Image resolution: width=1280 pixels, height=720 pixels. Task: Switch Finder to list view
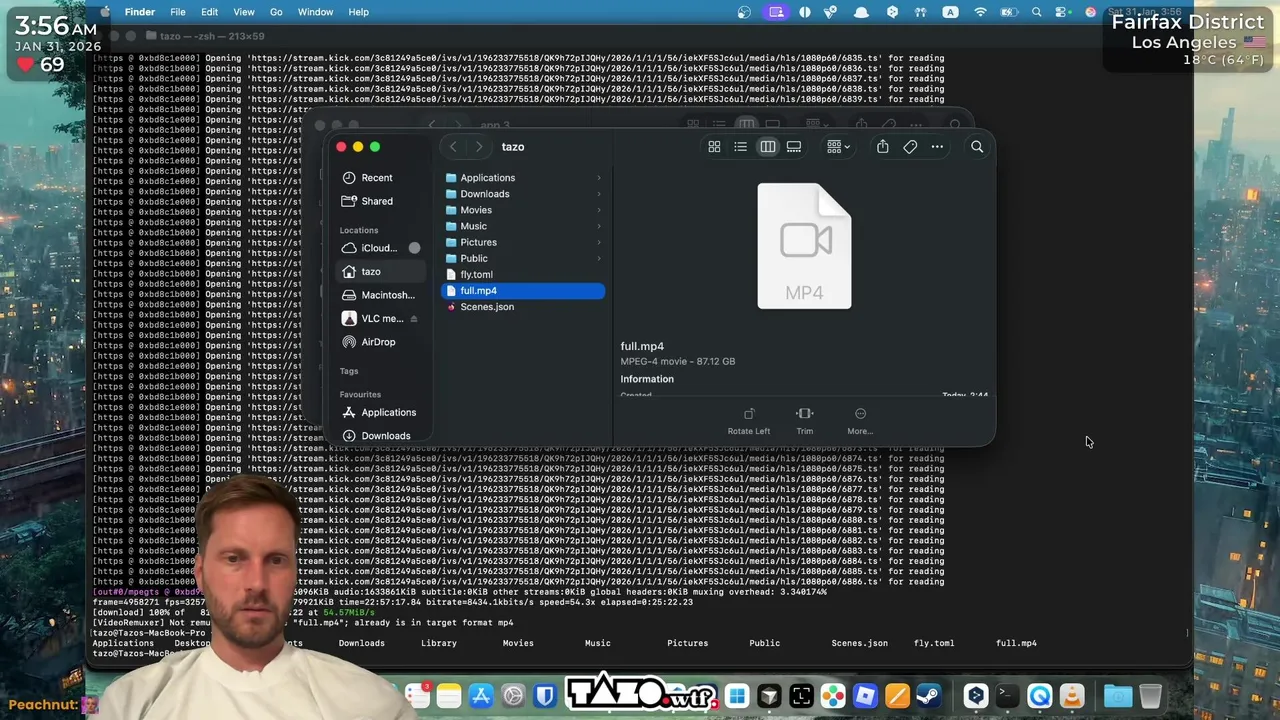coord(740,147)
